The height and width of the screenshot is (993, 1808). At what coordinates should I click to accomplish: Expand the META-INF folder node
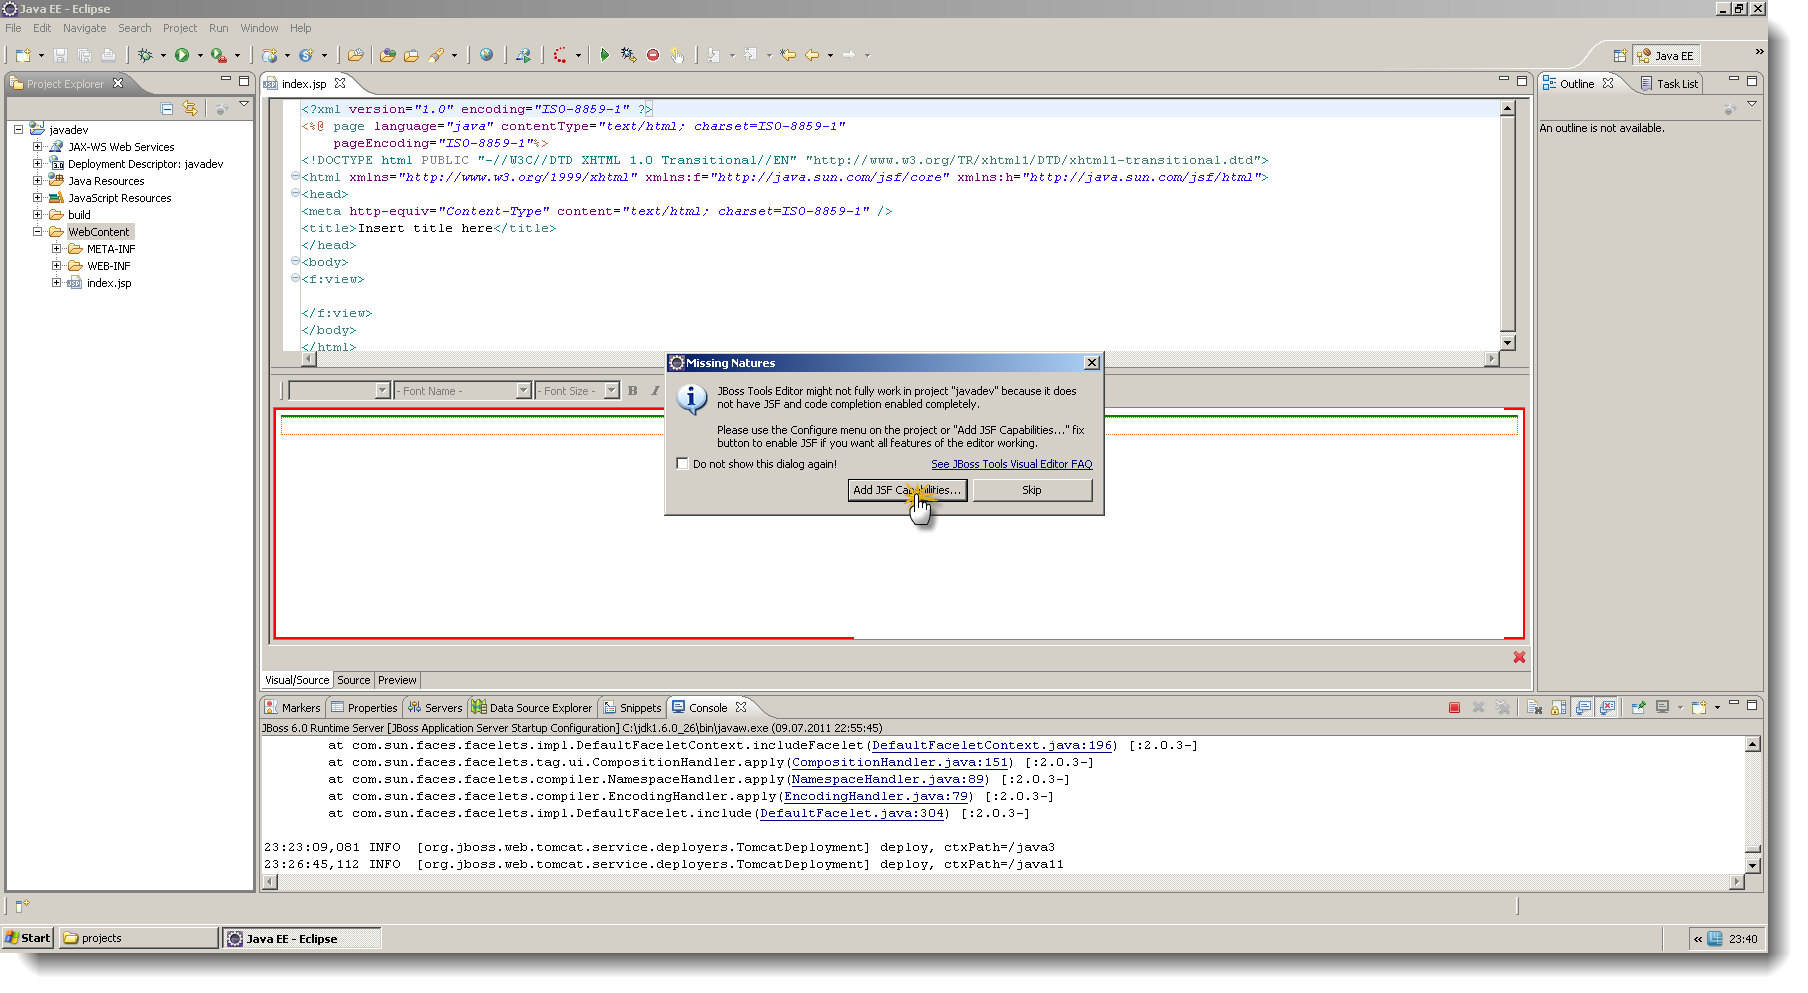coord(56,248)
